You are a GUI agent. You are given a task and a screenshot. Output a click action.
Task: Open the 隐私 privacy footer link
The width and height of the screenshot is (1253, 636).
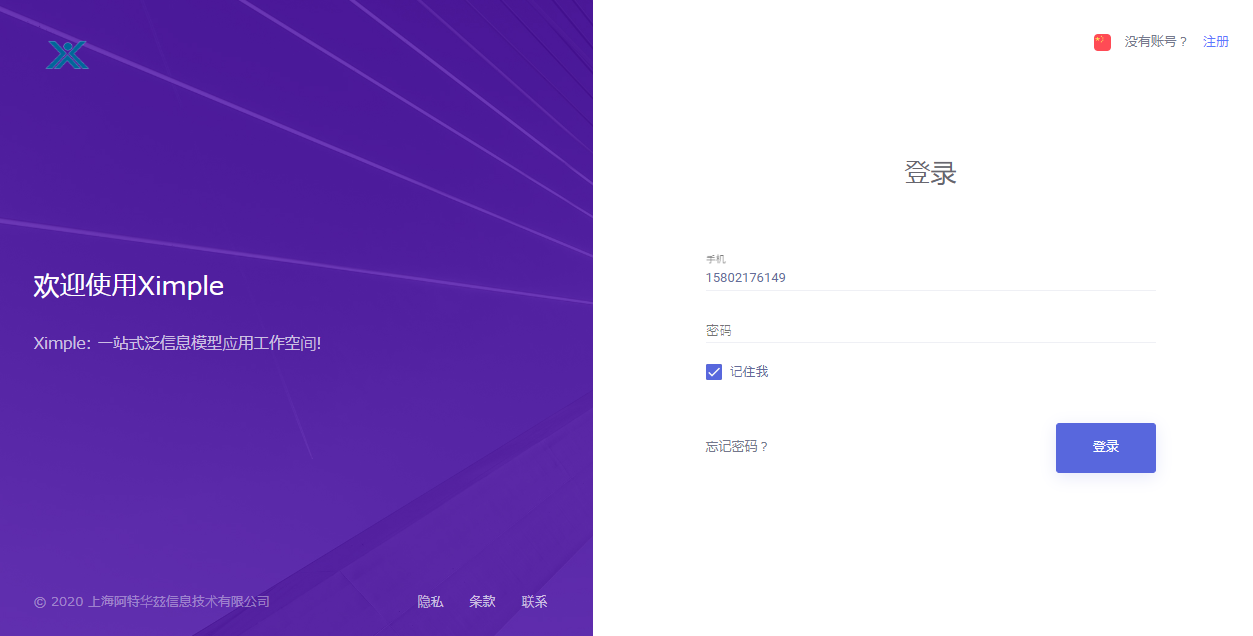(430, 602)
